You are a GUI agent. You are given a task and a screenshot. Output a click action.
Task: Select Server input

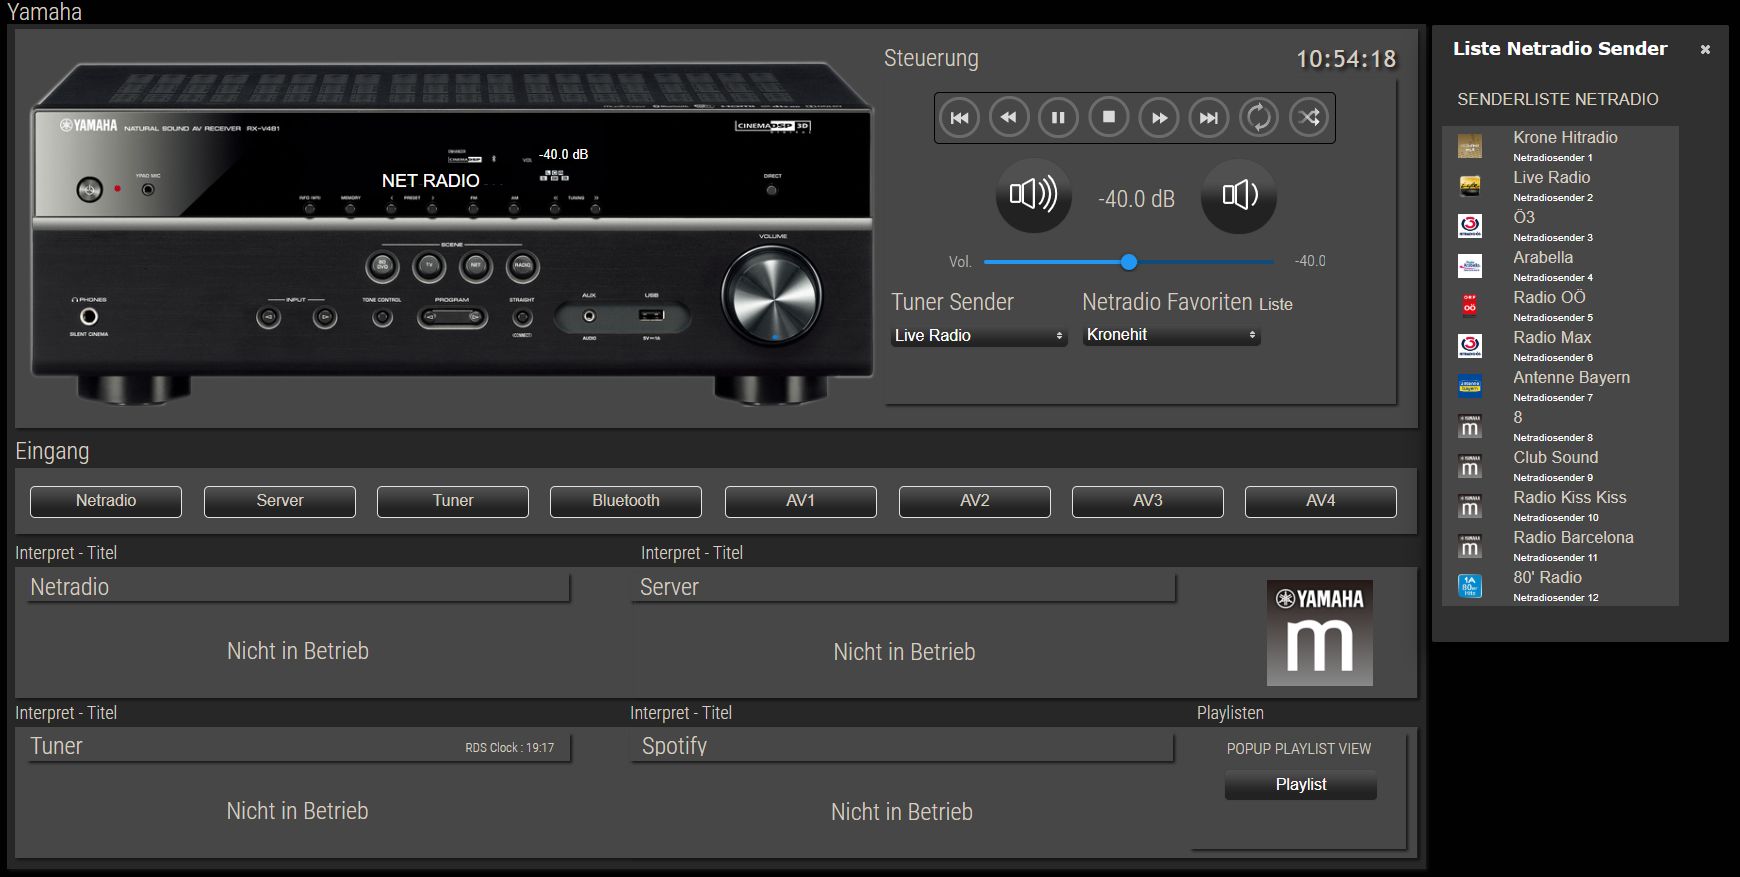point(280,501)
